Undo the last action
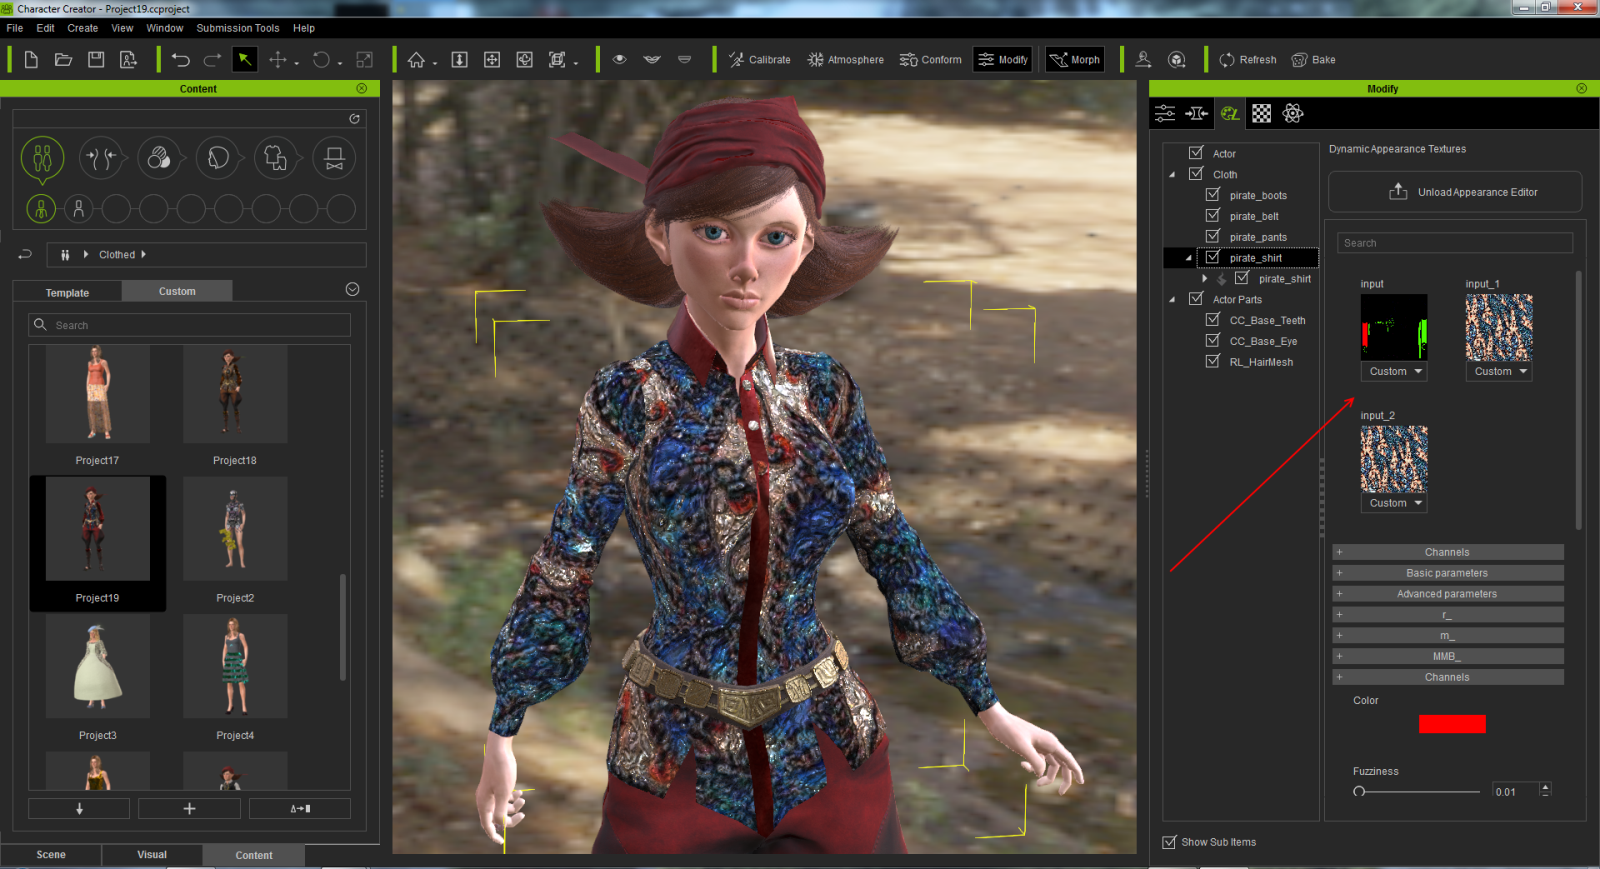Screen dimensions: 1600x869 tap(181, 60)
